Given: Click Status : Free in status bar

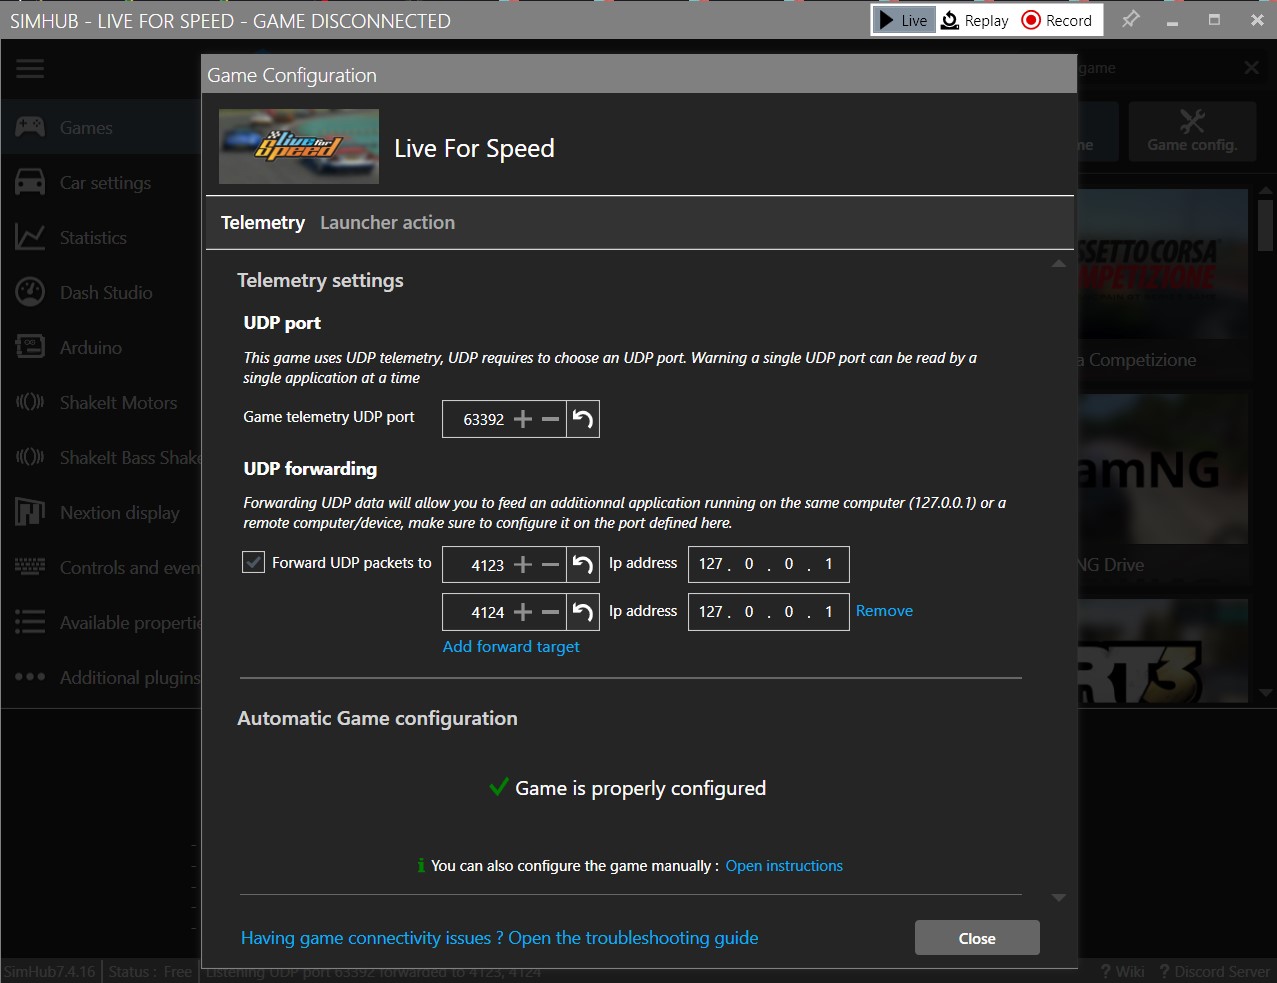Looking at the screenshot, I should click(150, 971).
